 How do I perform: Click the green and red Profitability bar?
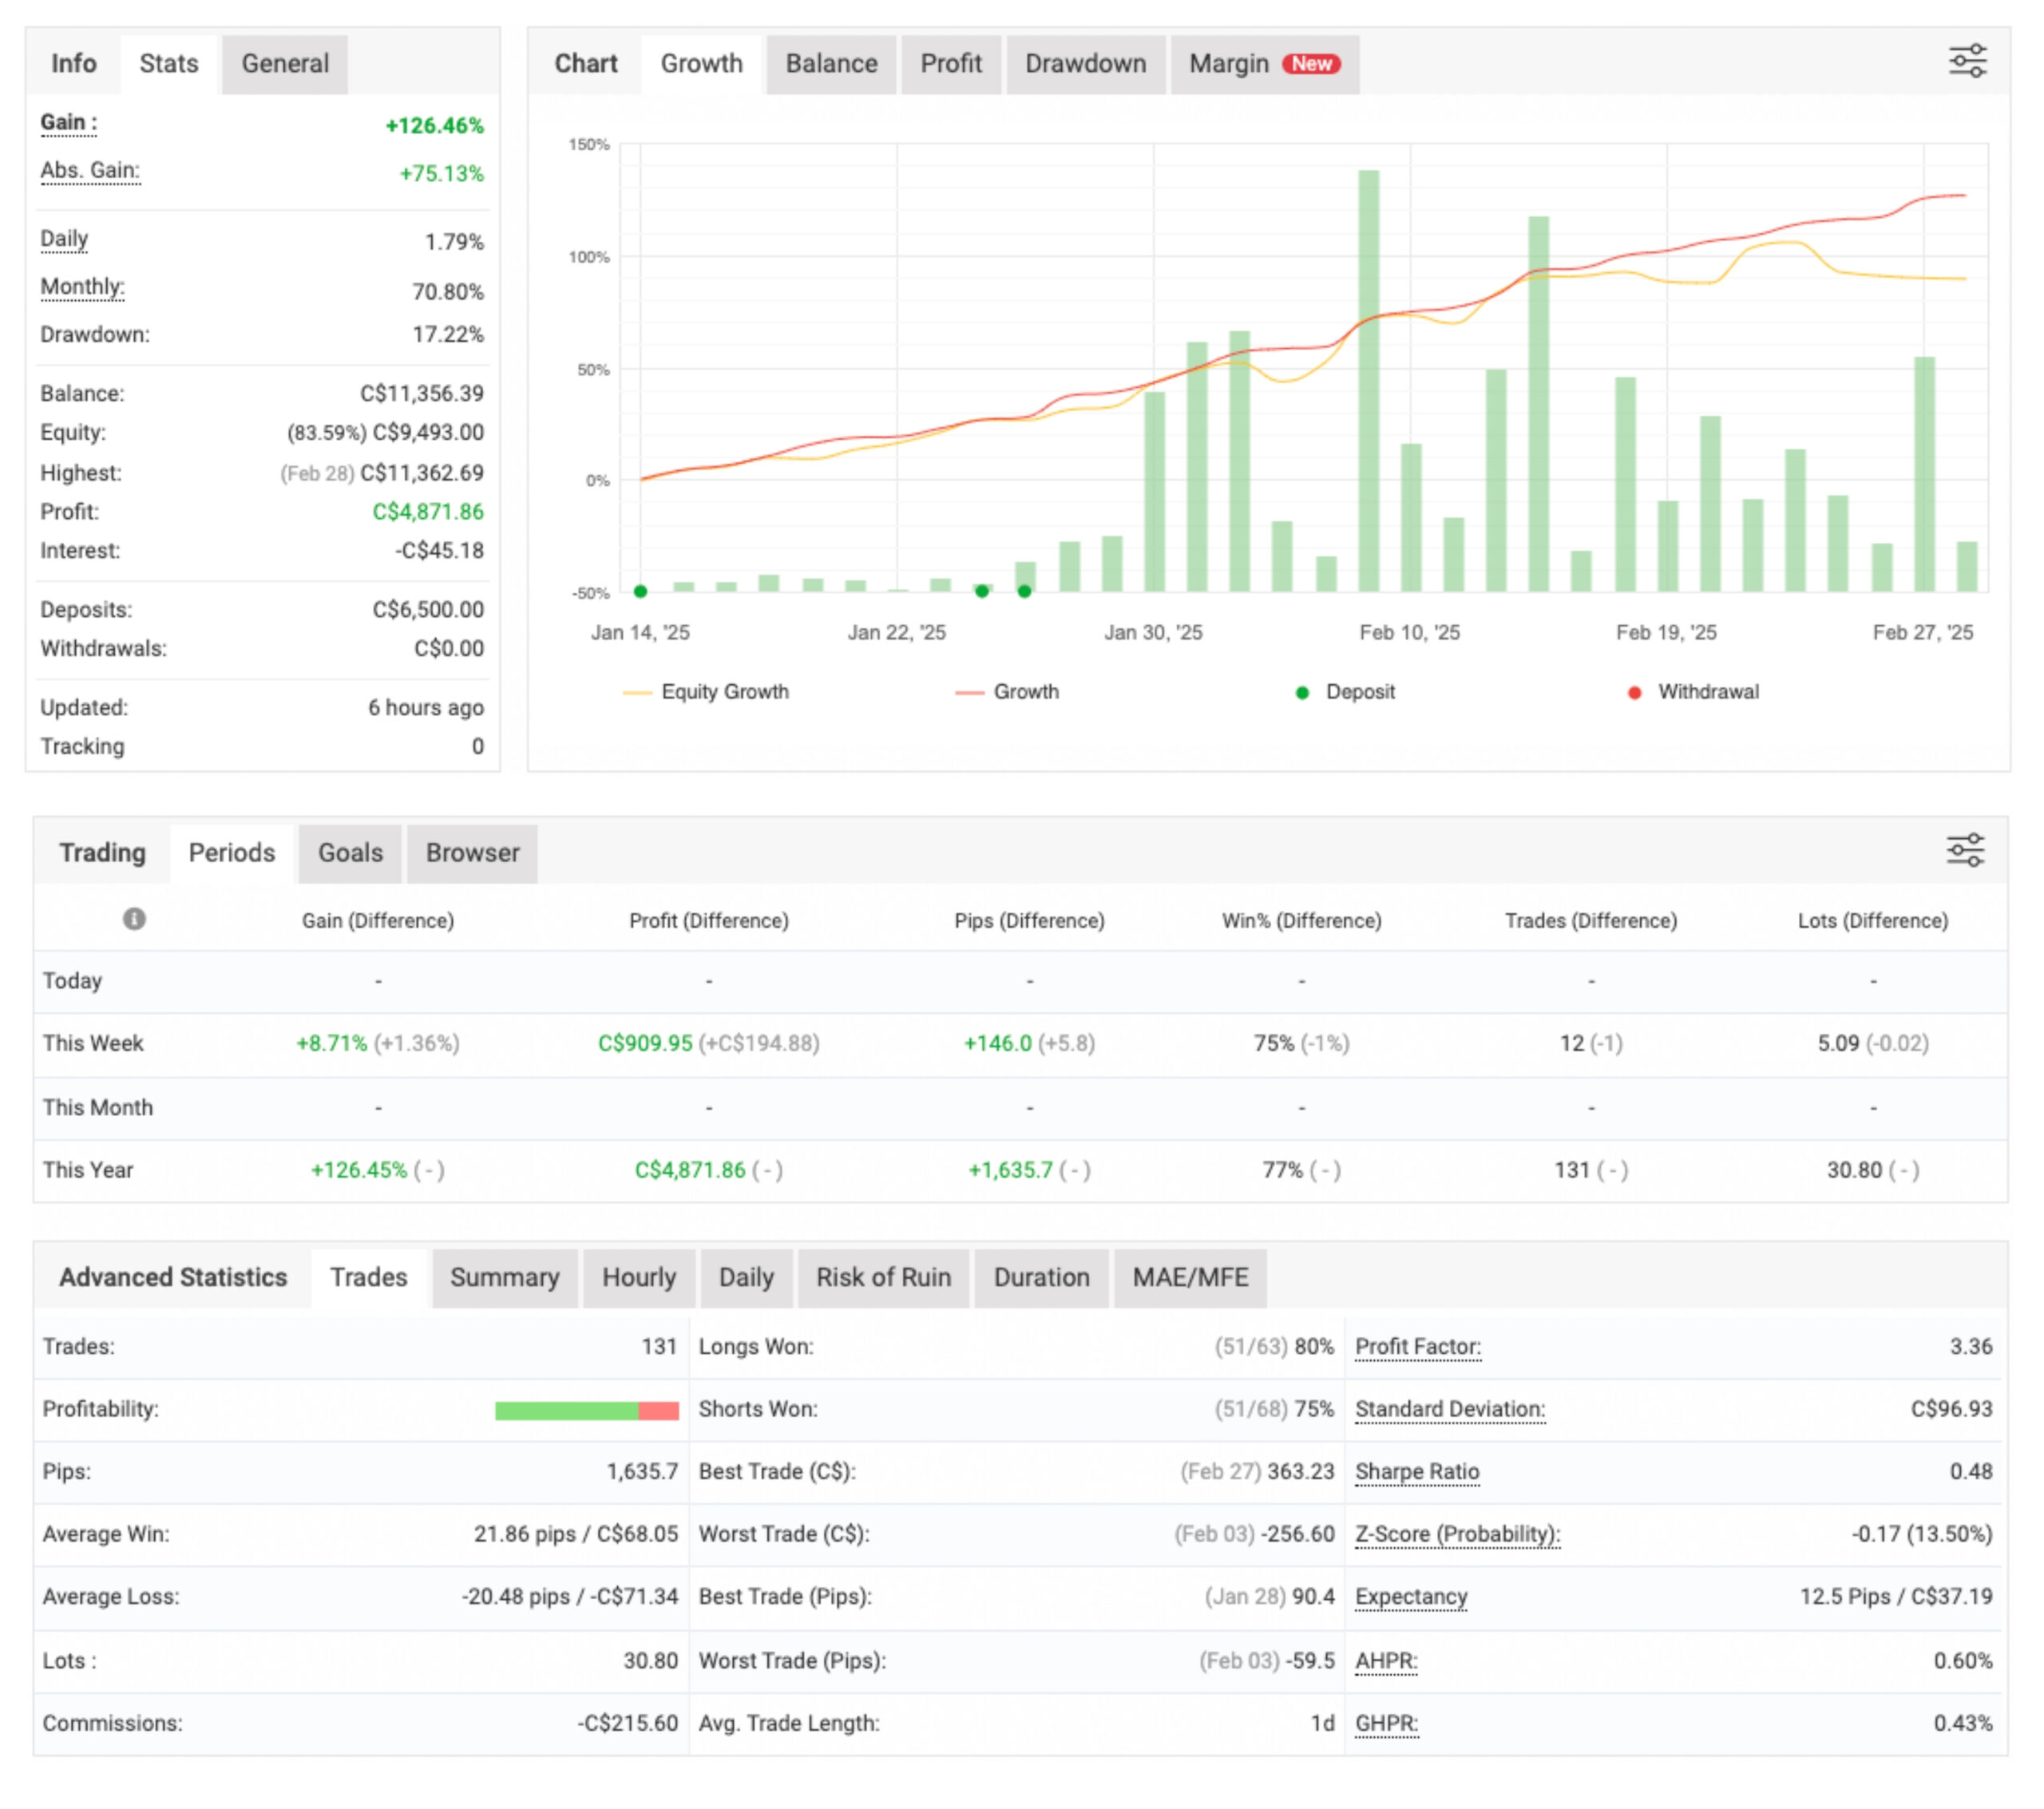(x=586, y=1410)
